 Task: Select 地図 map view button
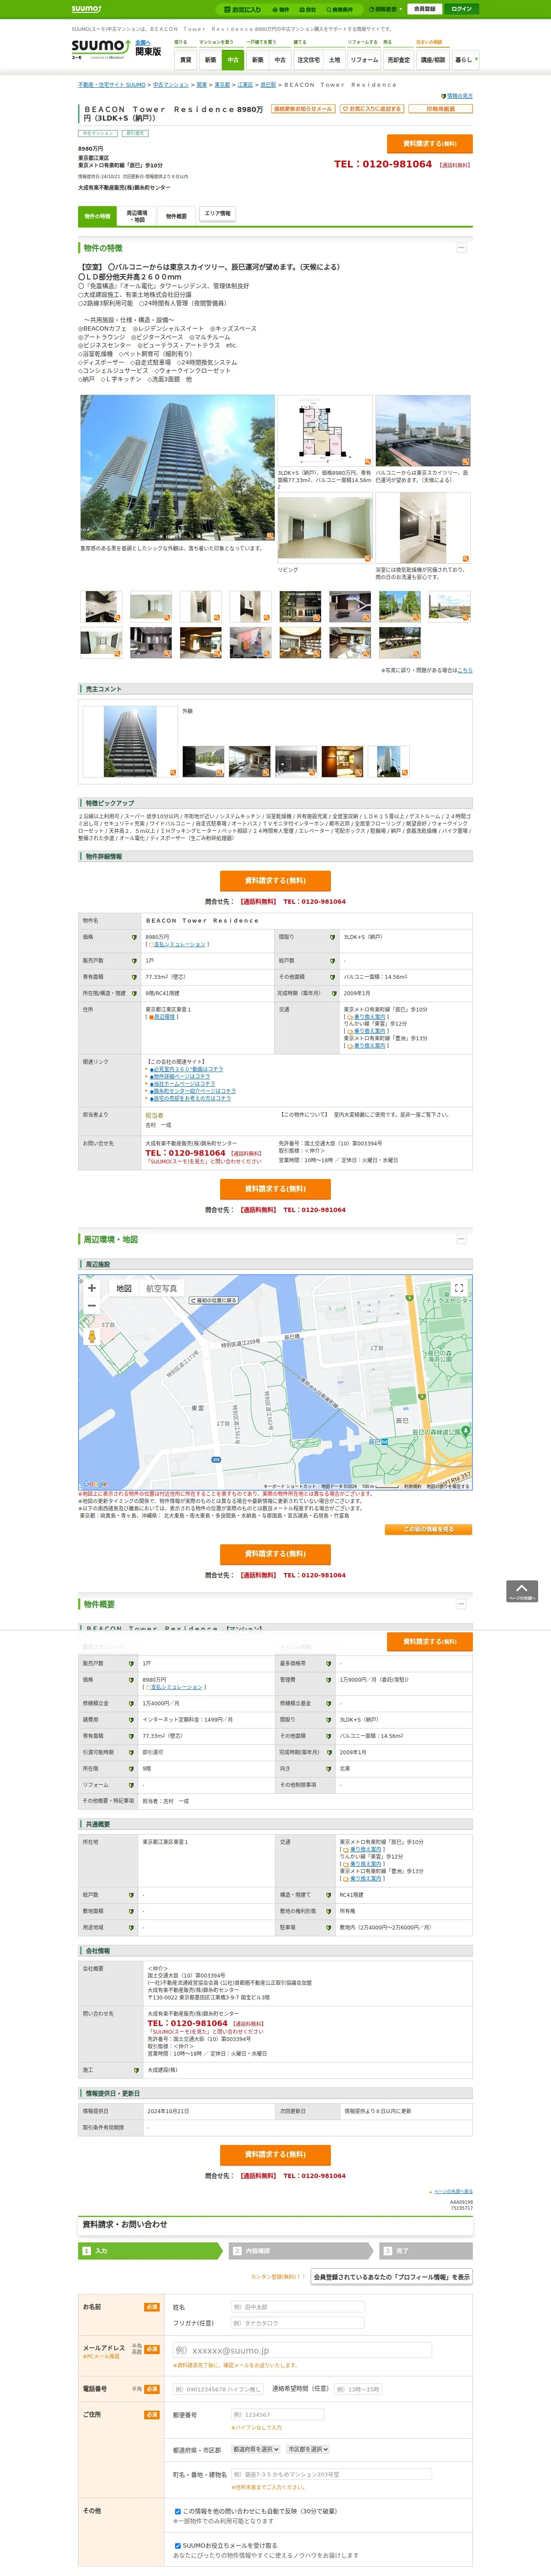click(124, 1288)
